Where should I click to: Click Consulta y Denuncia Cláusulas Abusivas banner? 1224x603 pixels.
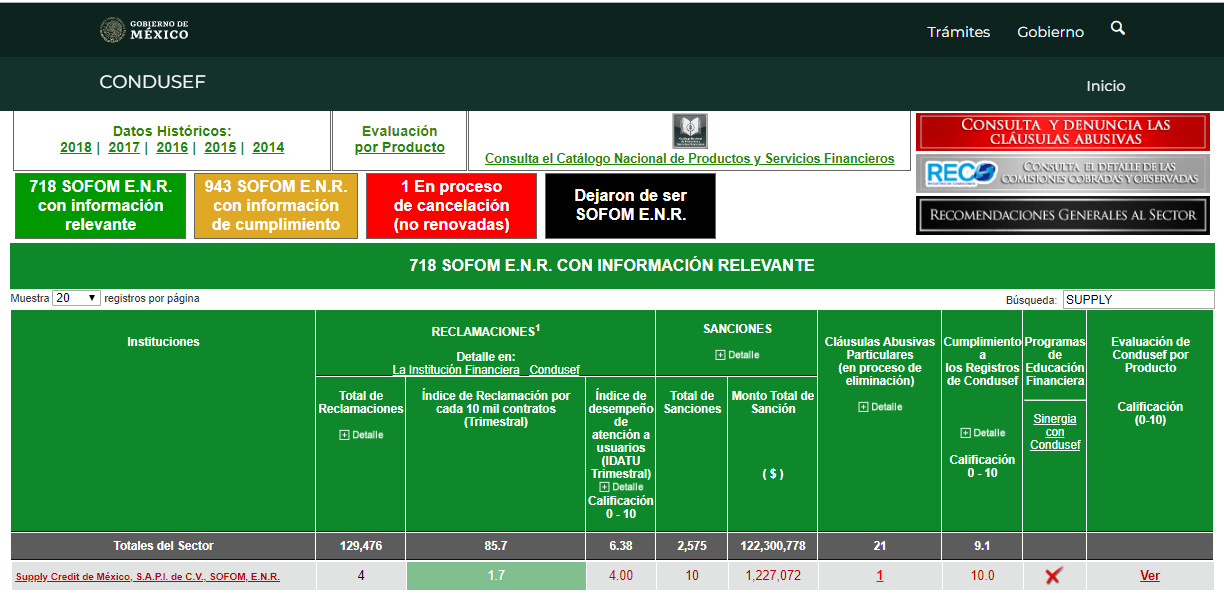(x=1063, y=132)
